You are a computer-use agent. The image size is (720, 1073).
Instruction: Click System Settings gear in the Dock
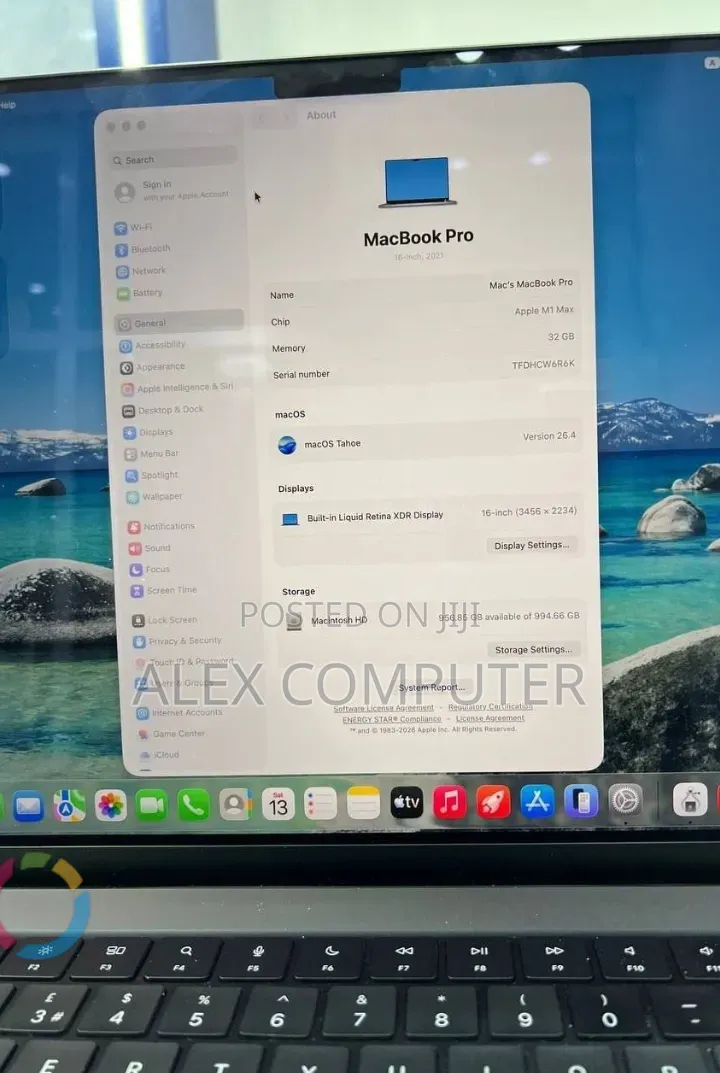click(x=625, y=799)
